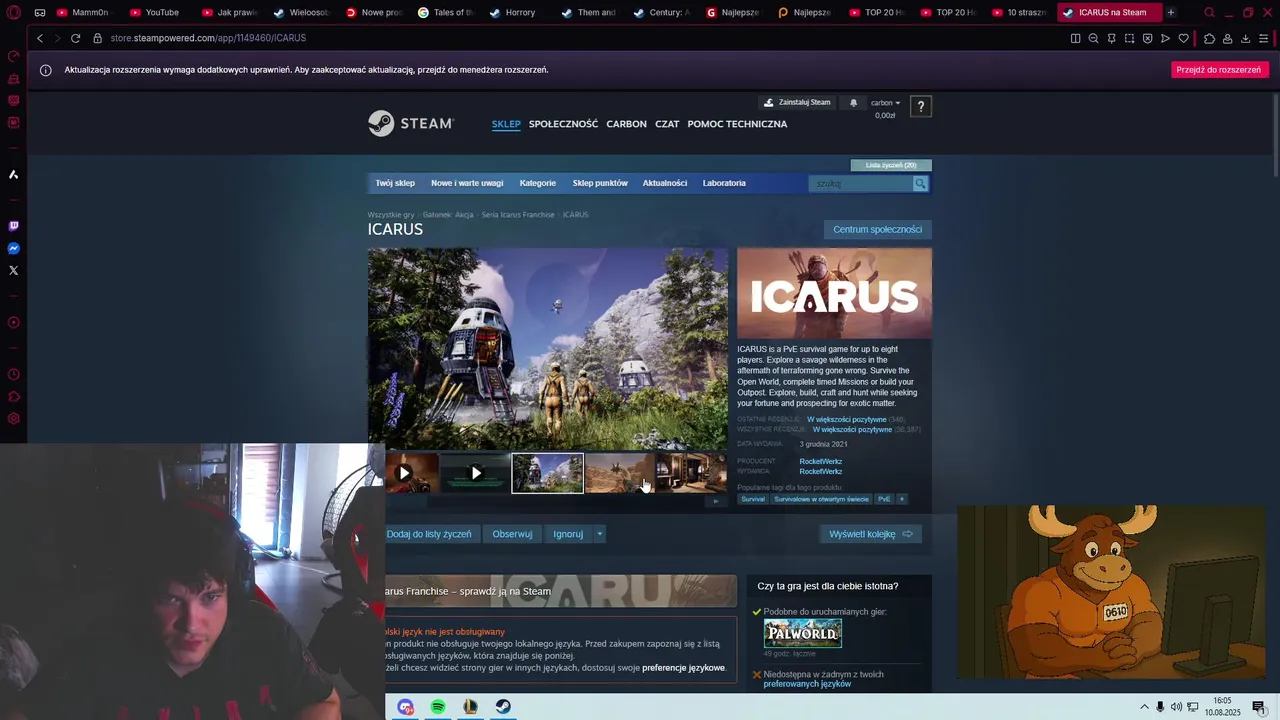The height and width of the screenshot is (720, 1280).
Task: Click the Obserwuj button
Action: coord(512,534)
